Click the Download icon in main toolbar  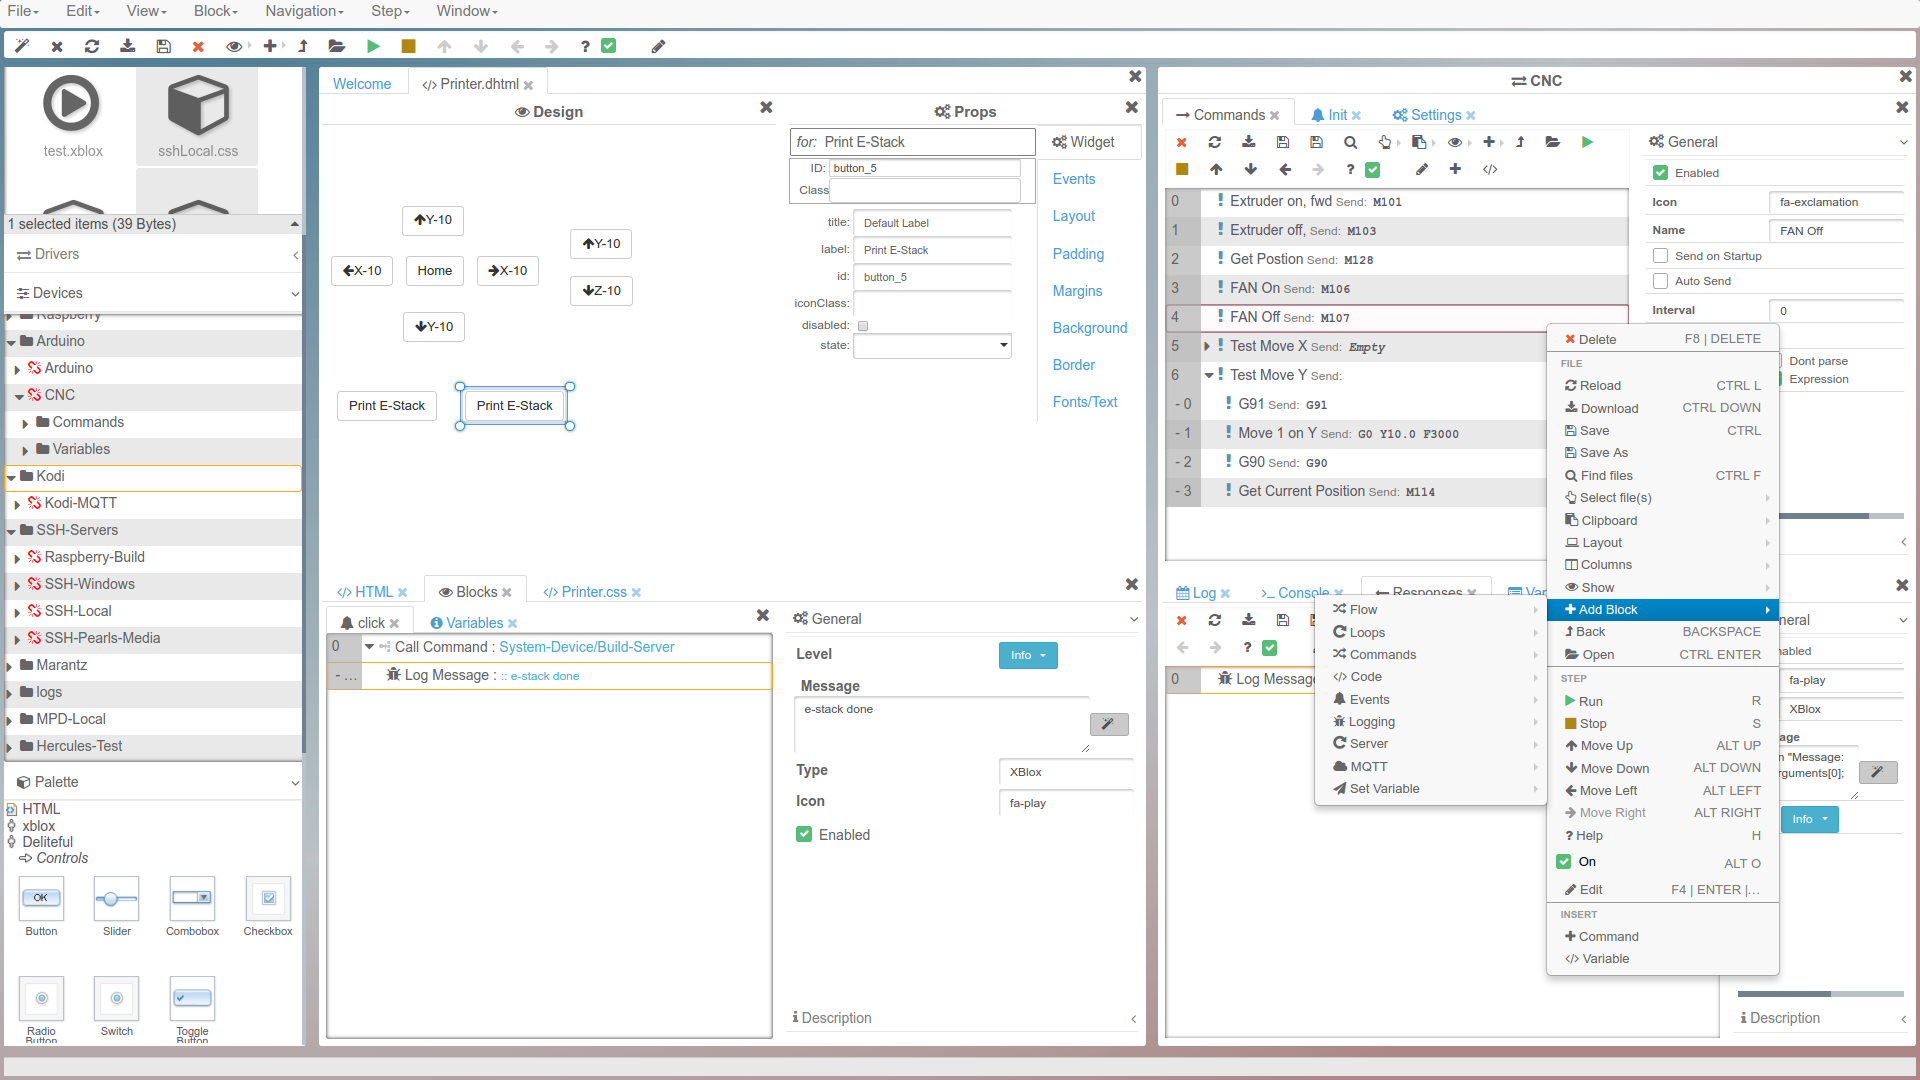pyautogui.click(x=127, y=46)
